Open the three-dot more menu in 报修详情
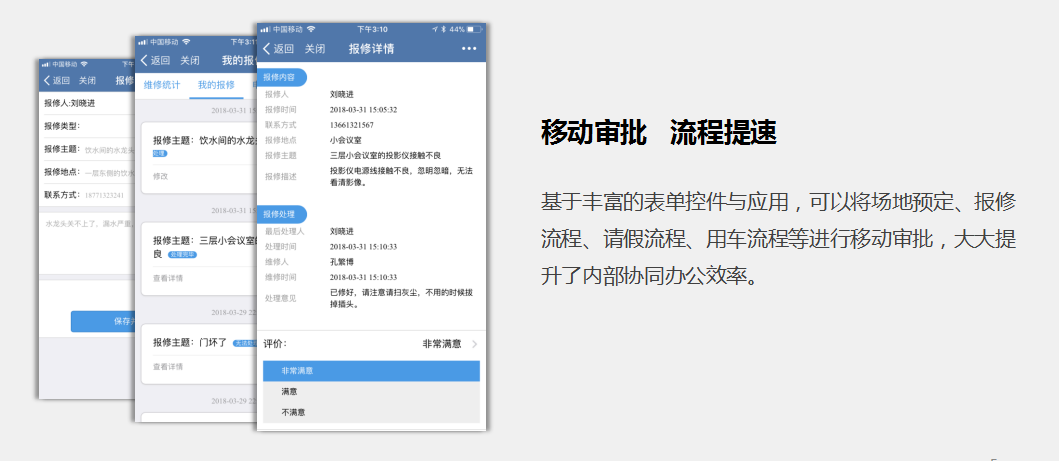 tap(469, 49)
